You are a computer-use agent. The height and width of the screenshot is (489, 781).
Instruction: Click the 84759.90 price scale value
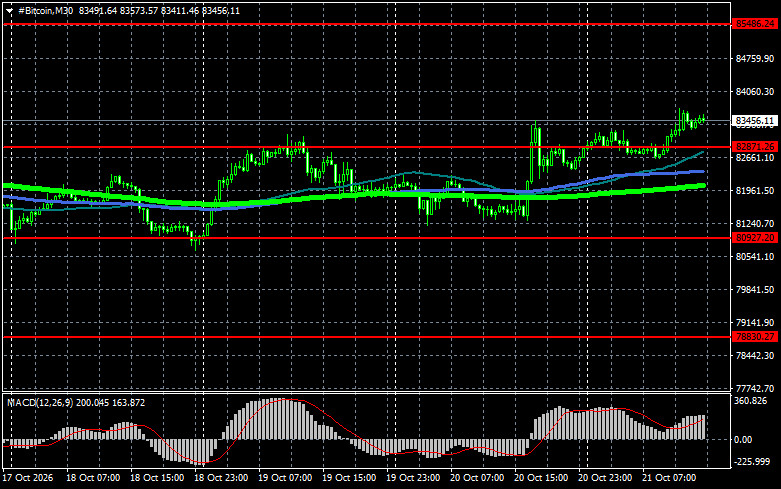[x=755, y=59]
